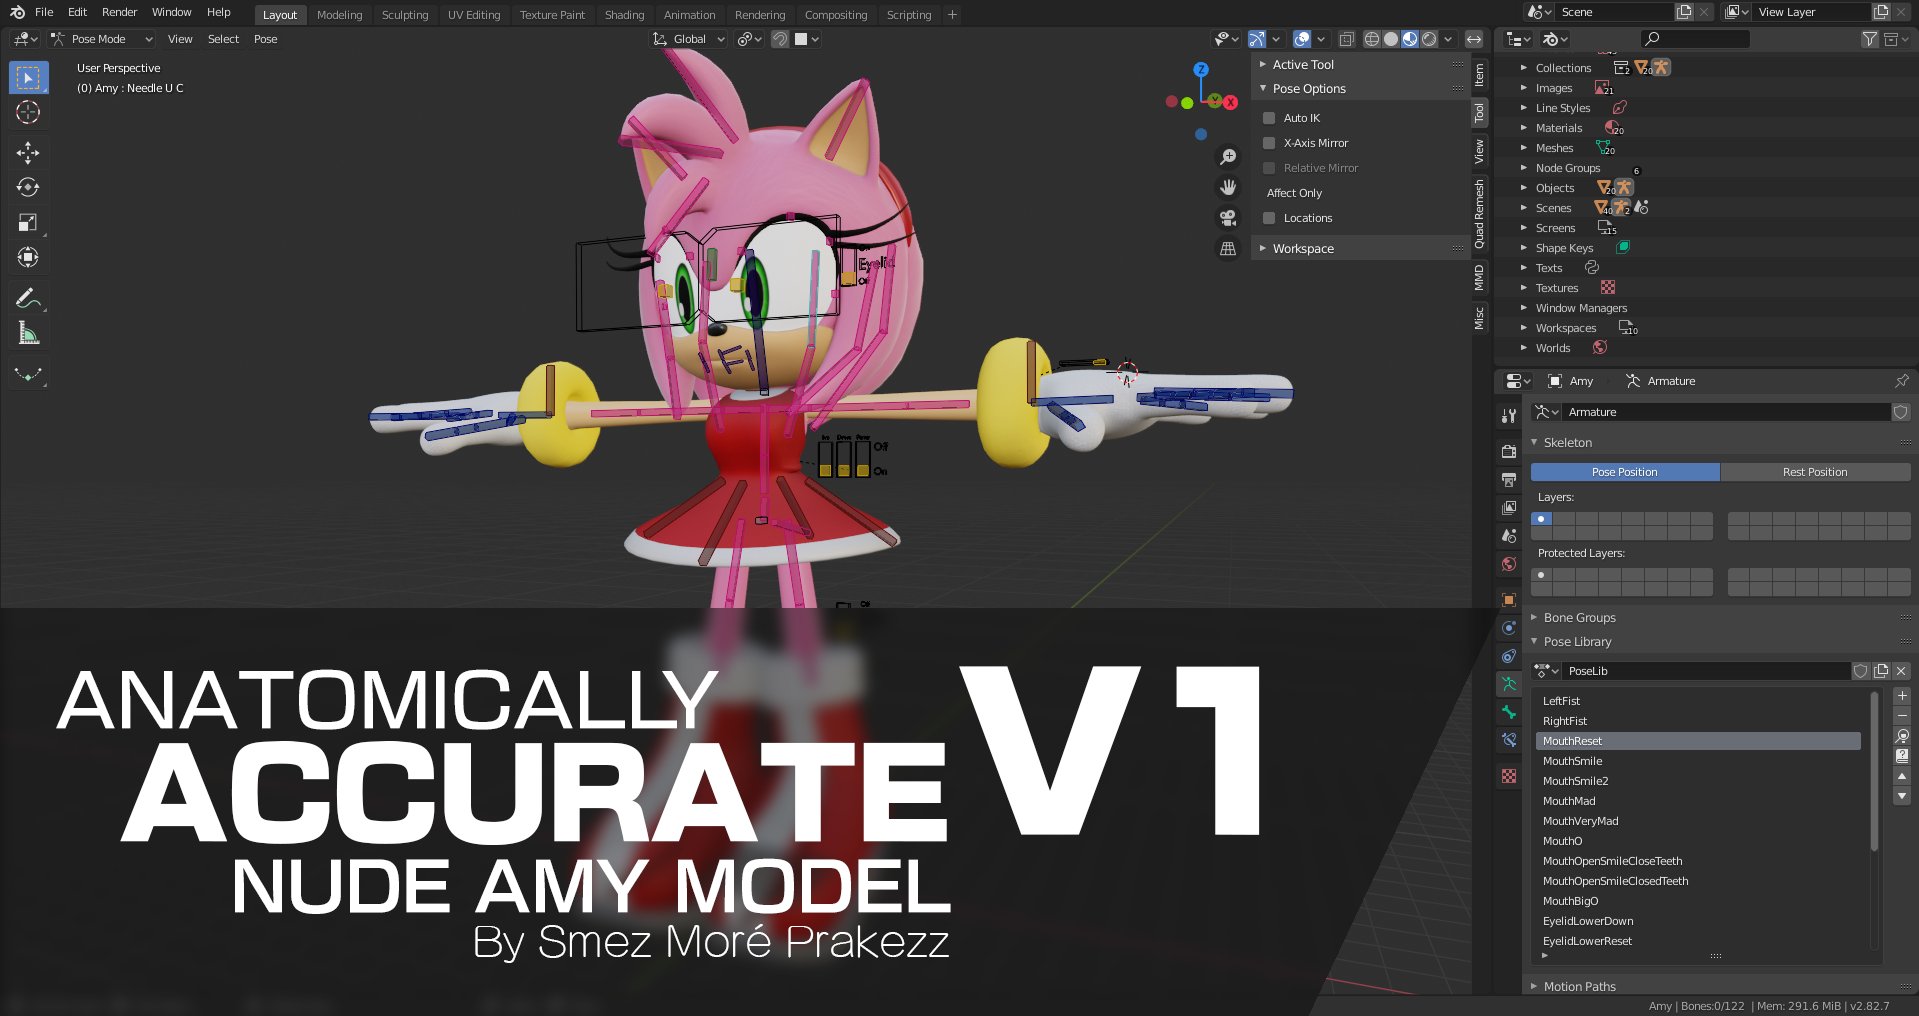This screenshot has width=1919, height=1016.
Task: Activate the Move tool
Action: pyautogui.click(x=28, y=152)
